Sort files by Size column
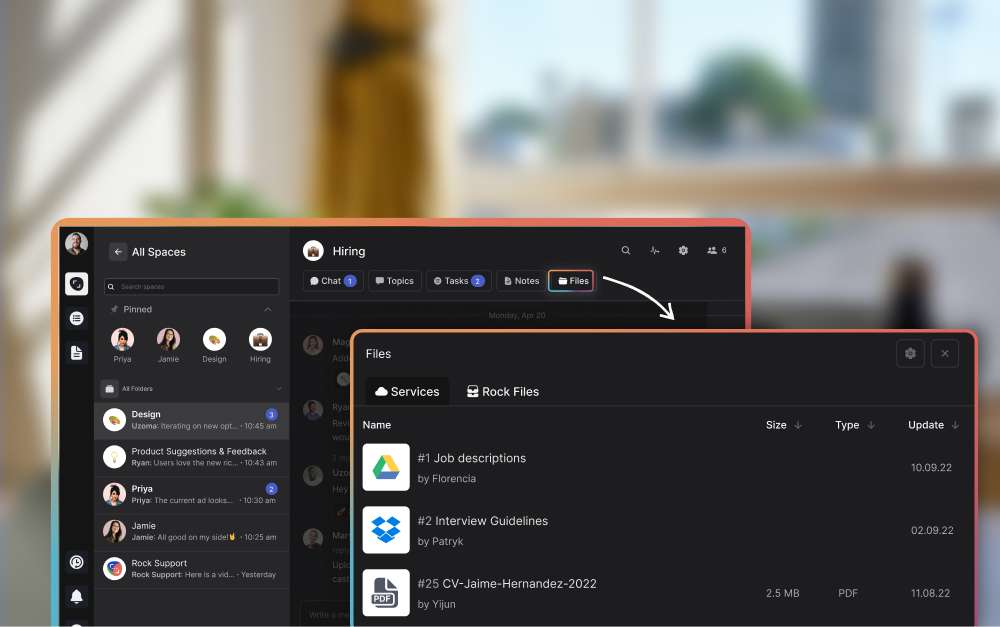This screenshot has height=627, width=1000. pyautogui.click(x=785, y=425)
